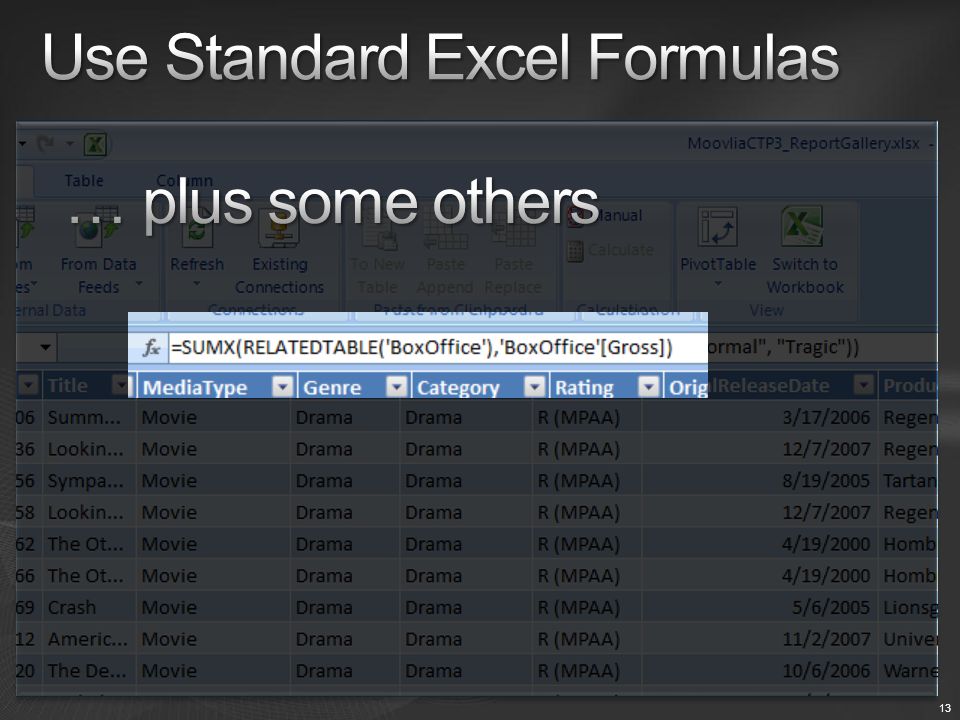
Task: Click the redo arrow in quick access toolbar
Action: click(44, 144)
